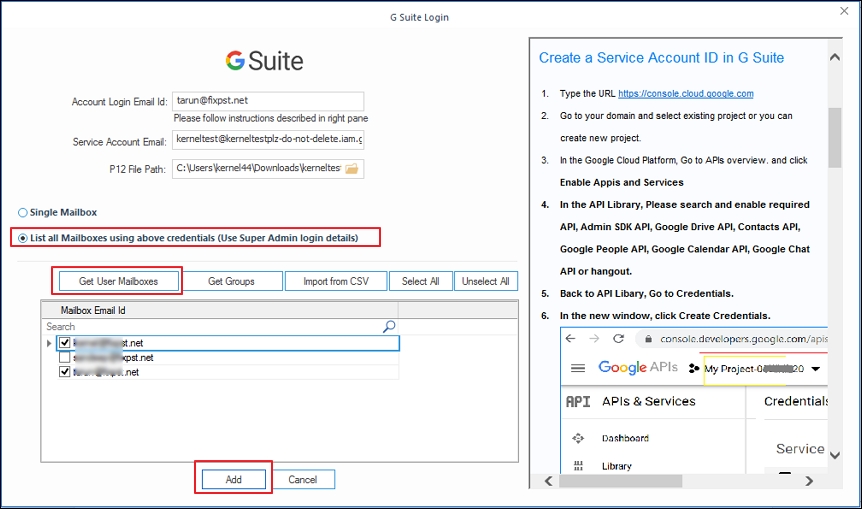
Task: Click the vertical scrollbar thumb in instructions pane
Action: coord(835,137)
